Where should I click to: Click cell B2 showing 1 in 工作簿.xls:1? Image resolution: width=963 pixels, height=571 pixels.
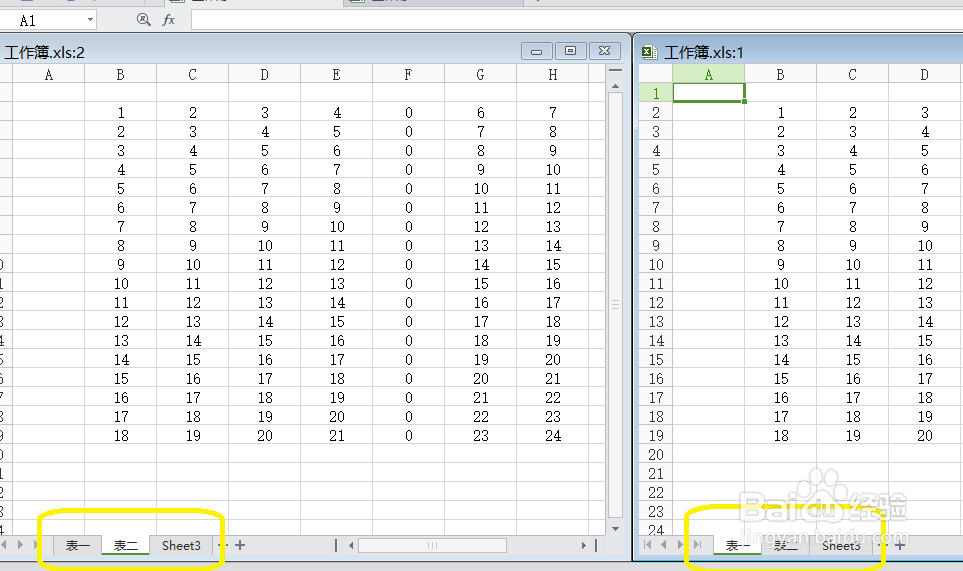tap(781, 112)
